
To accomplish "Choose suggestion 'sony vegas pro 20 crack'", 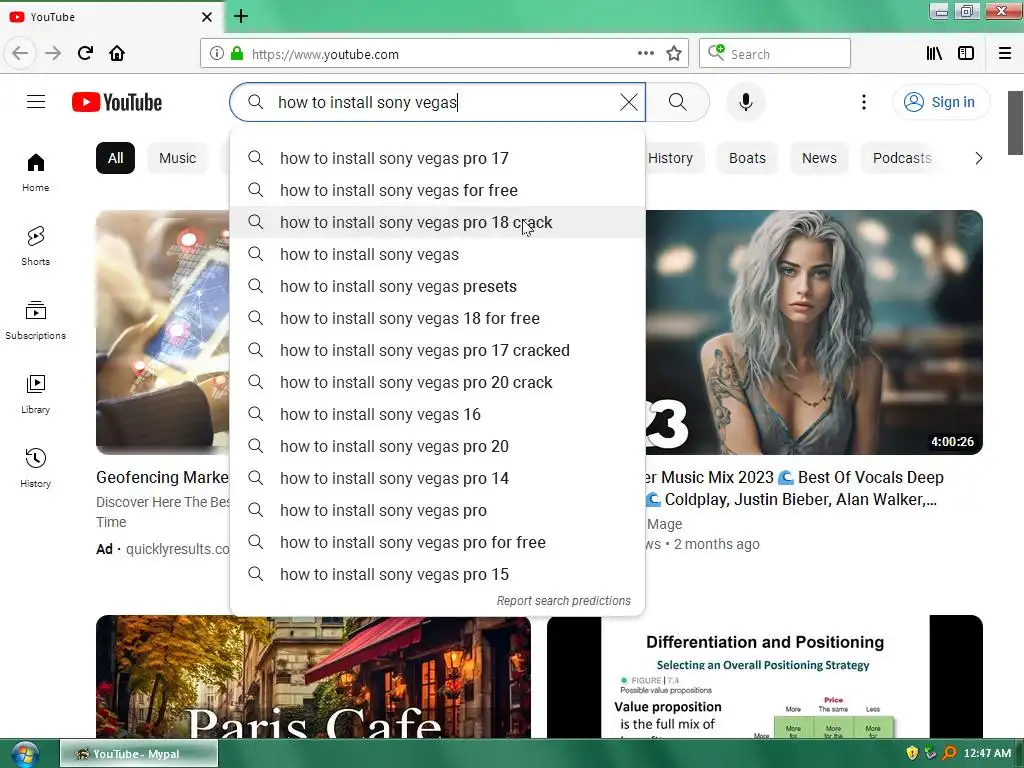I will coord(438,382).
